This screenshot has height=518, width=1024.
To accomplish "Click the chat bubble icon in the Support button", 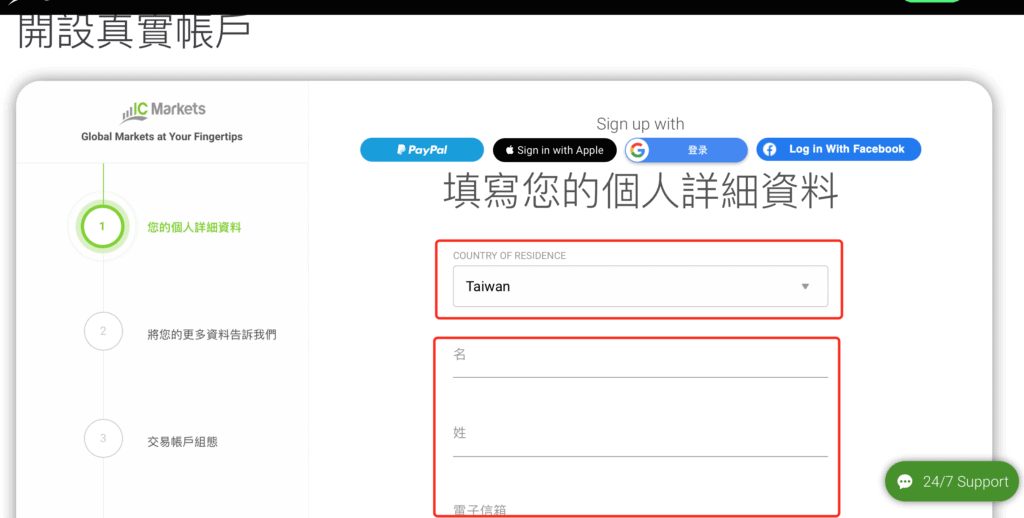I will click(905, 482).
